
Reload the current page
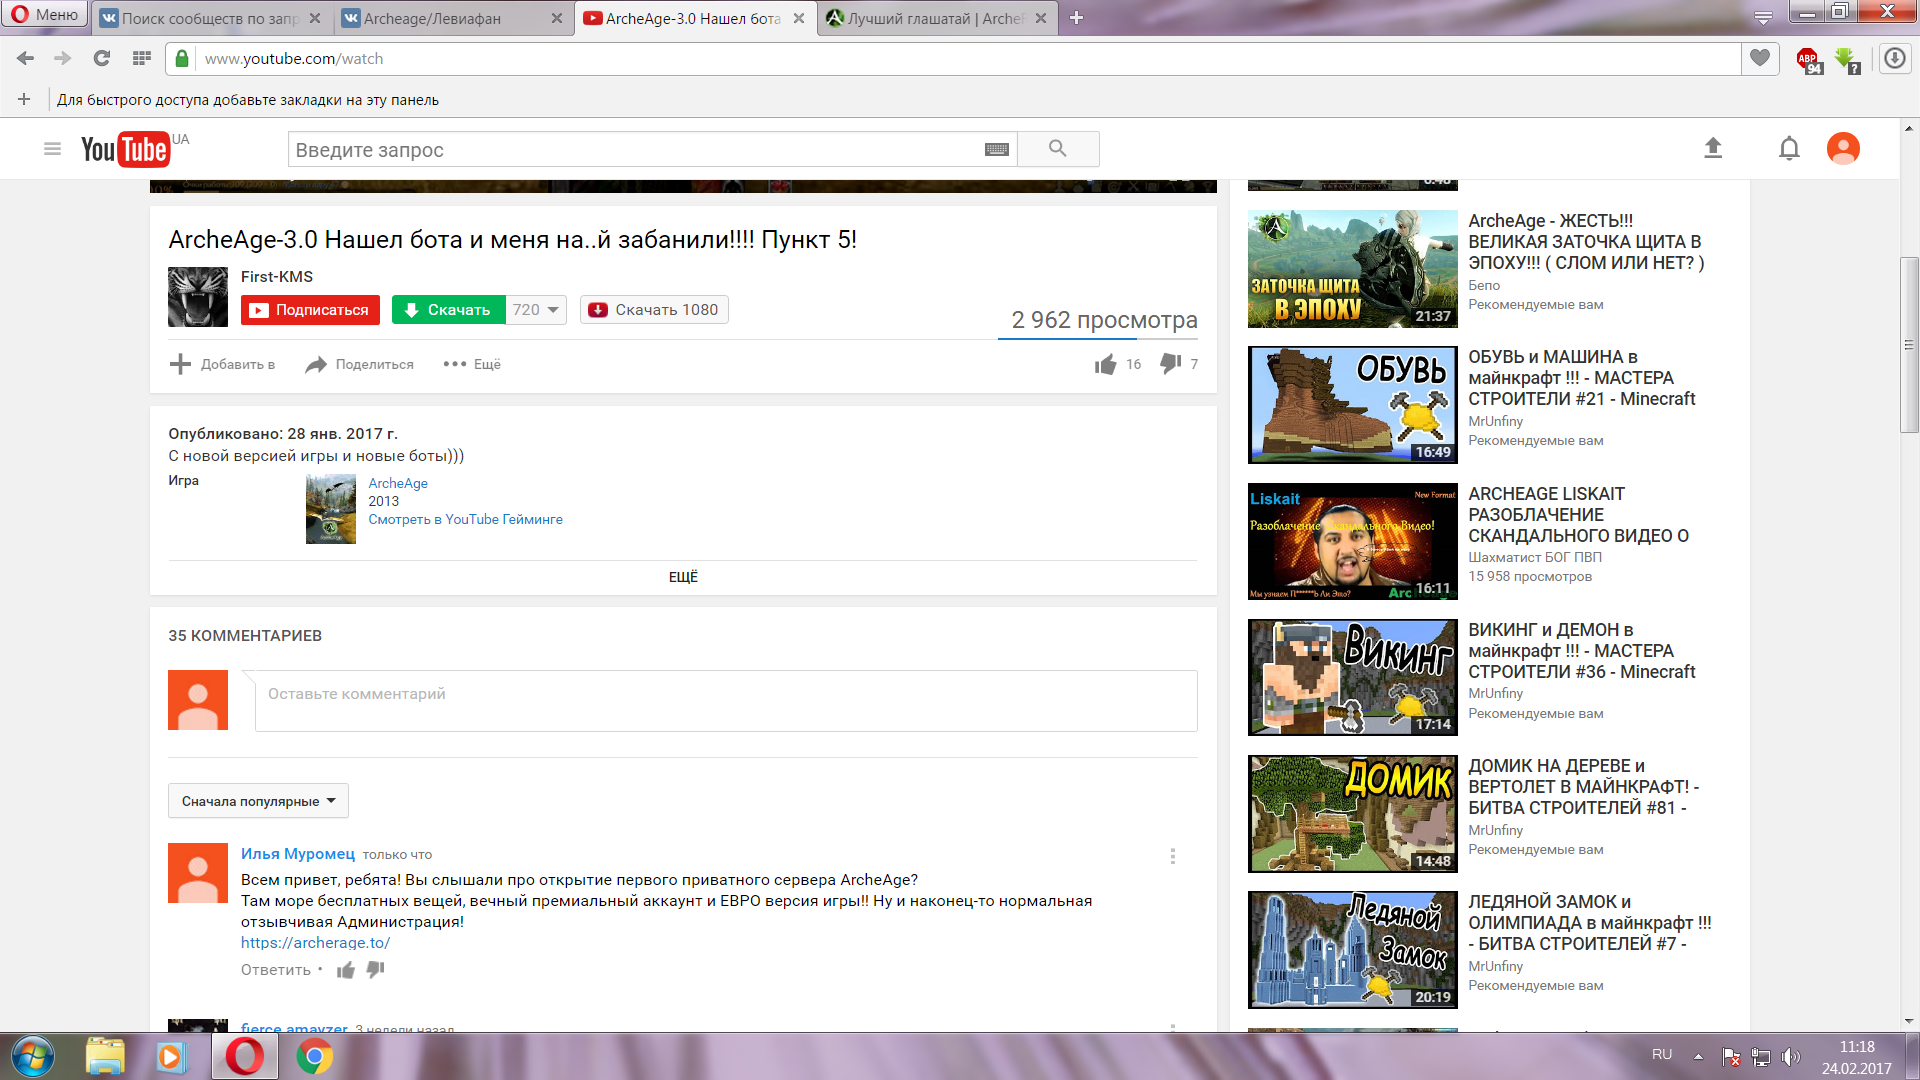pos(101,58)
